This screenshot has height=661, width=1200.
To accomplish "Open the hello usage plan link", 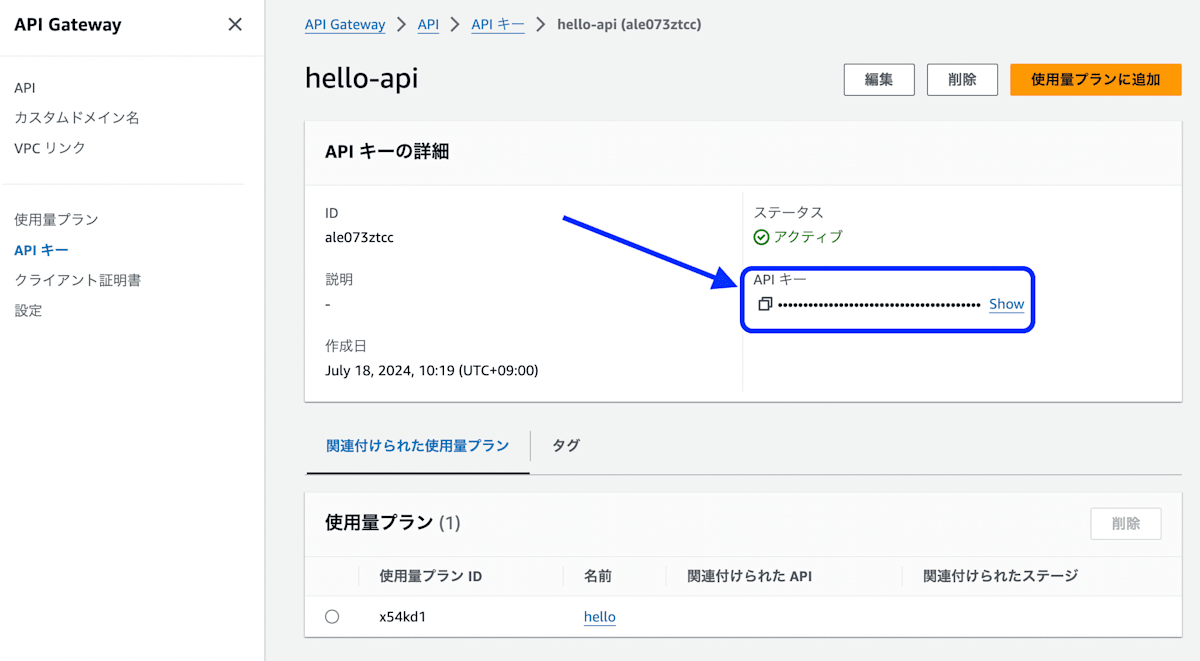I will 600,617.
